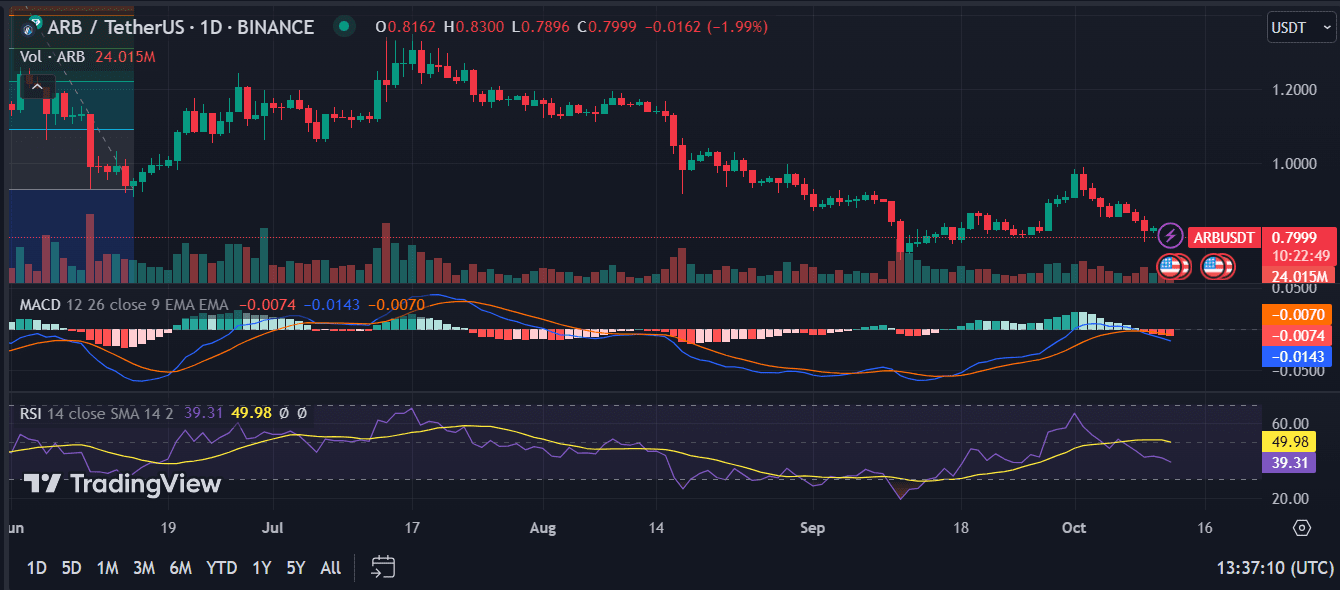The image size is (1340, 590).
Task: Click the 10:22:49 countdown on price axis
Action: tap(1300, 257)
